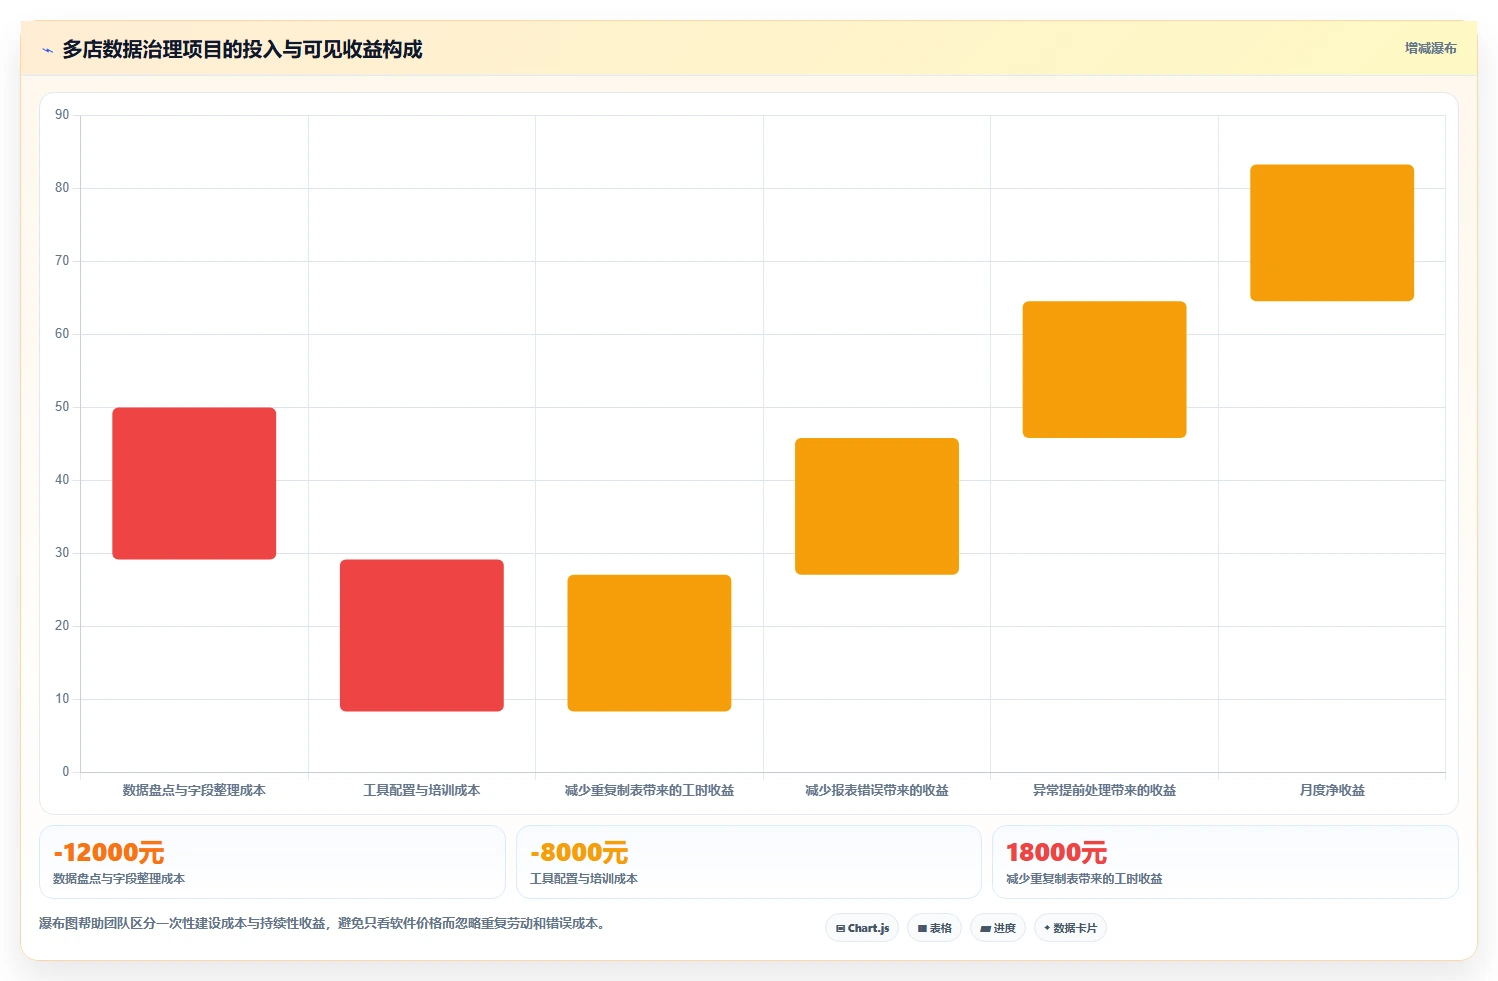Image resolution: width=1498 pixels, height=981 pixels.
Task: Click the axis label 工具配置与培训成本
Action: pyautogui.click(x=422, y=790)
